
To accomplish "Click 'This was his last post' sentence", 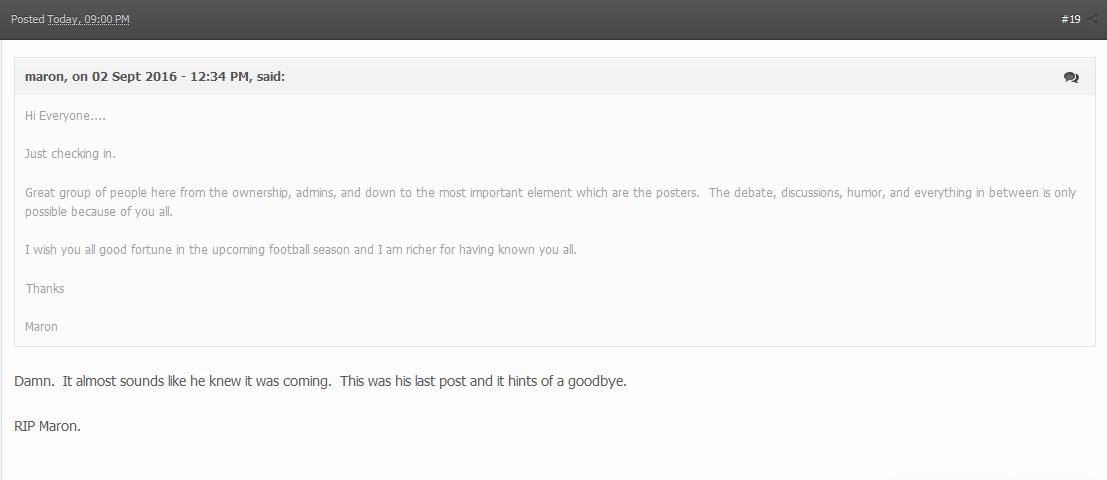I will (483, 381).
